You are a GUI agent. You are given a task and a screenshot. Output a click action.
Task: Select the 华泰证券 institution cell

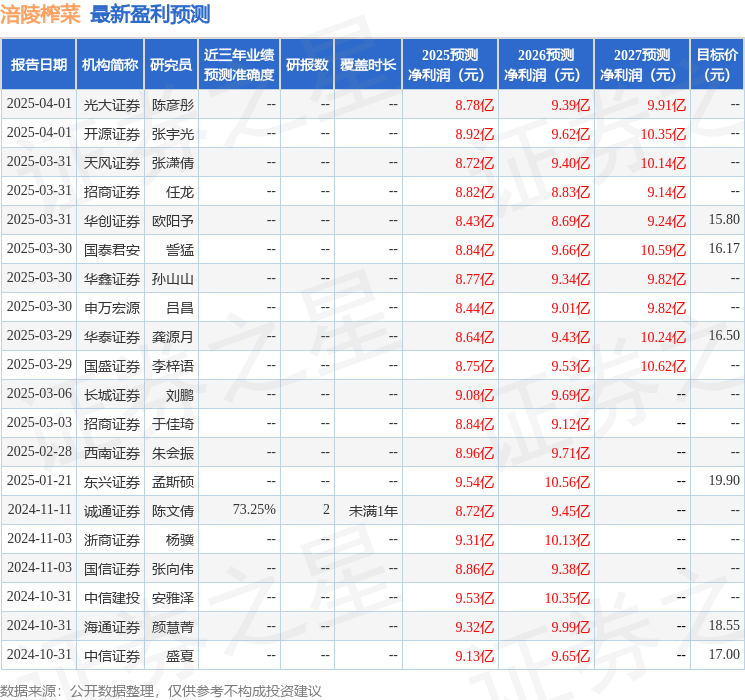pyautogui.click(x=112, y=337)
